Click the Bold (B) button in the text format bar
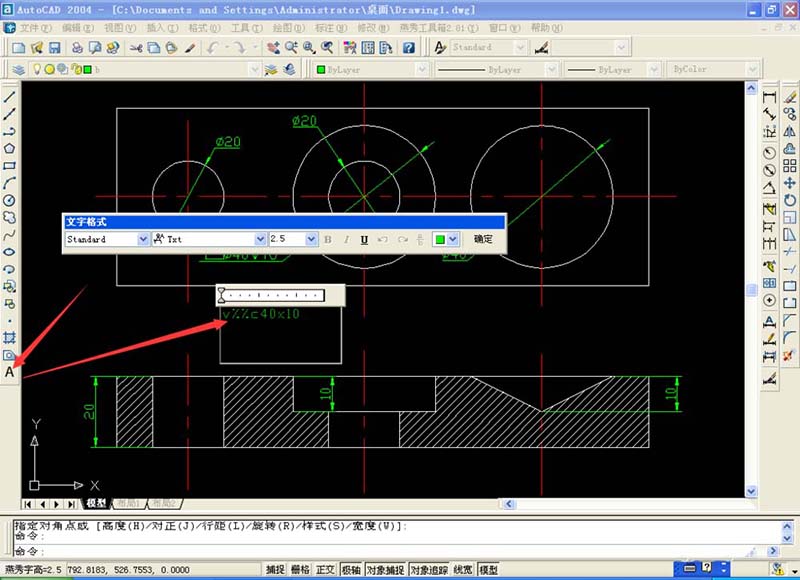 pyautogui.click(x=327, y=240)
